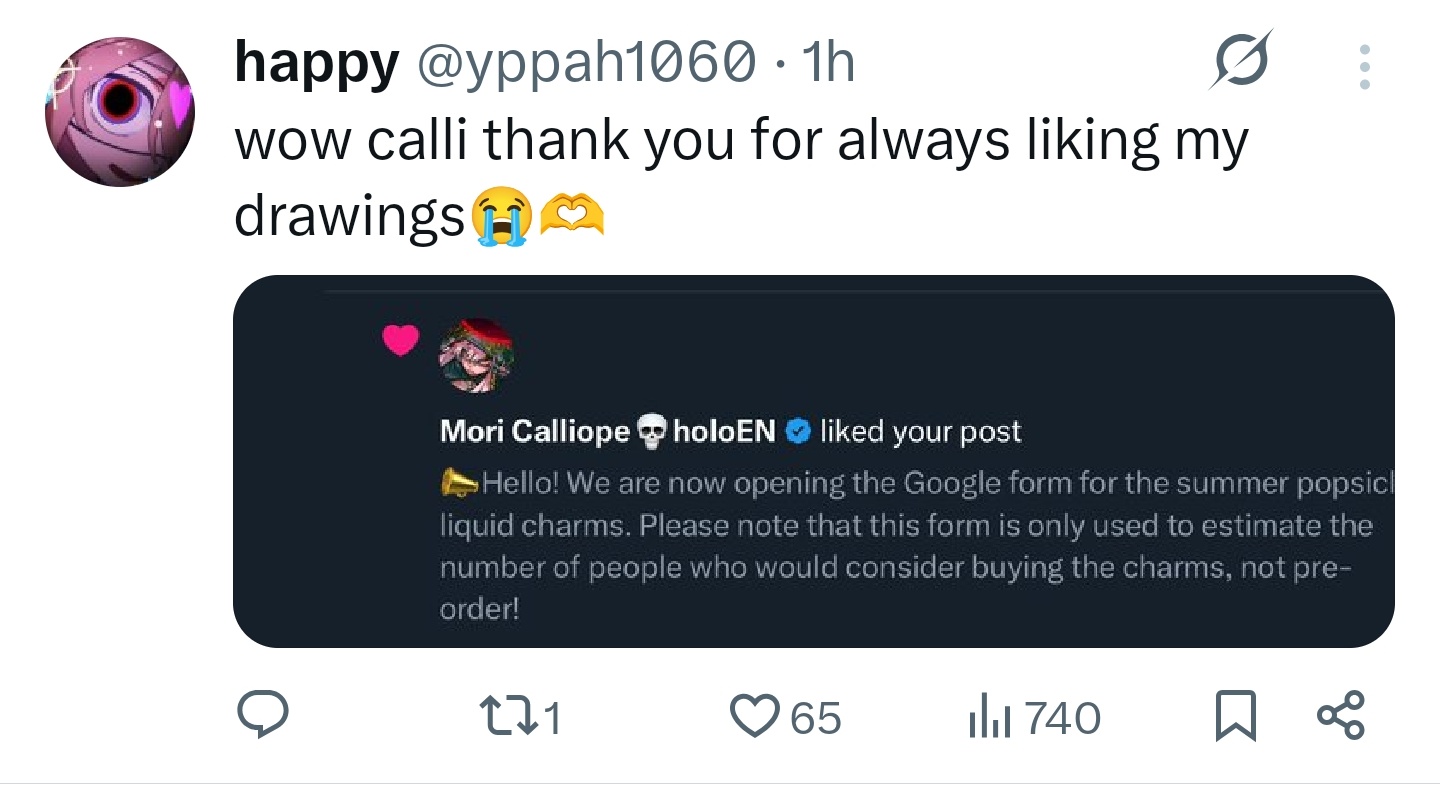Click the 65 likes count
Screen dimensions: 1440x799
click(816, 718)
